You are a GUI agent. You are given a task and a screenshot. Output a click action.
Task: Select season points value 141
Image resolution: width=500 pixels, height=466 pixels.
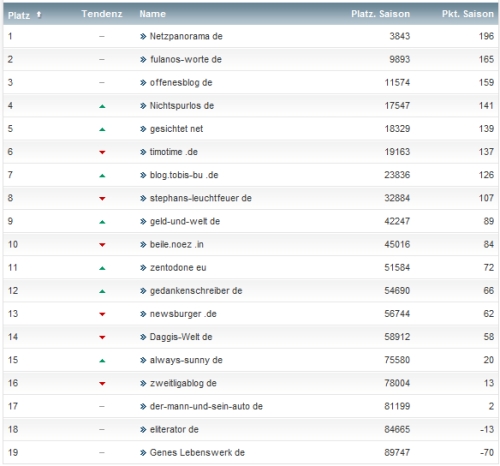click(486, 106)
